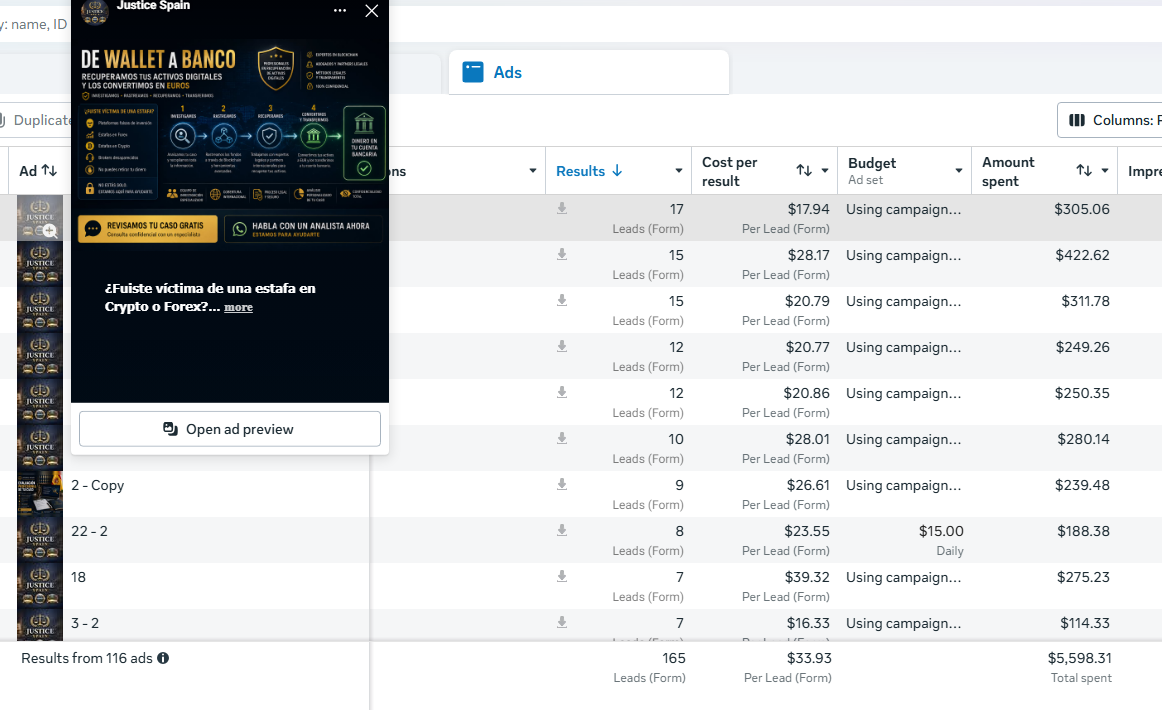Download leads for $20.79 cost row
This screenshot has height=710, width=1162.
562,300
